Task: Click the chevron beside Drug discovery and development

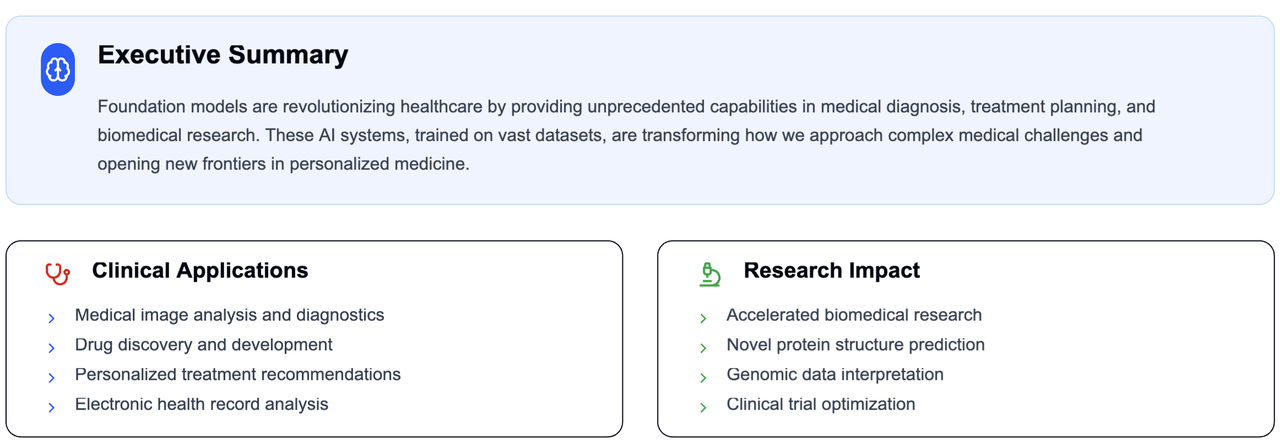Action: [x=51, y=348]
